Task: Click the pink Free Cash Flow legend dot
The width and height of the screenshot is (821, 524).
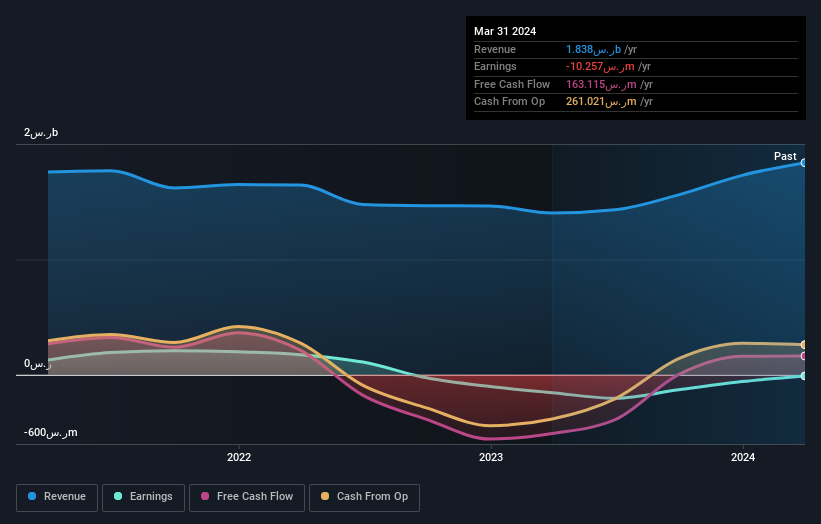Action: coord(205,496)
